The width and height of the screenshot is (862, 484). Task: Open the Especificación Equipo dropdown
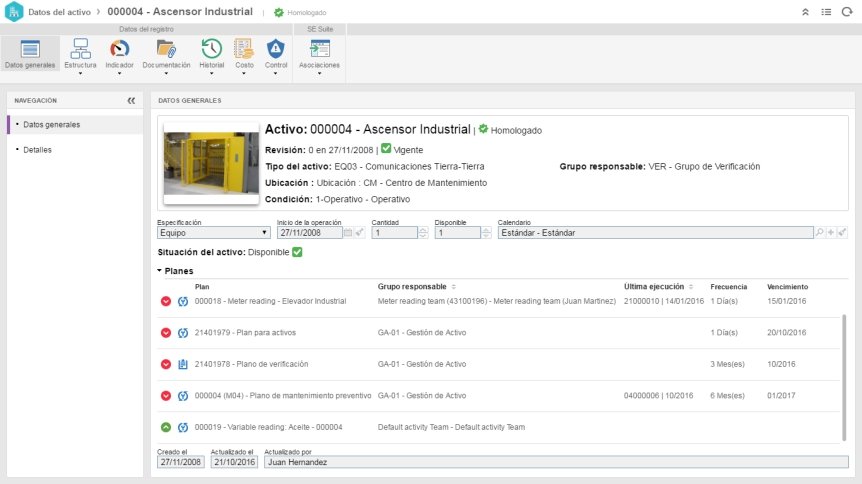[x=213, y=233]
